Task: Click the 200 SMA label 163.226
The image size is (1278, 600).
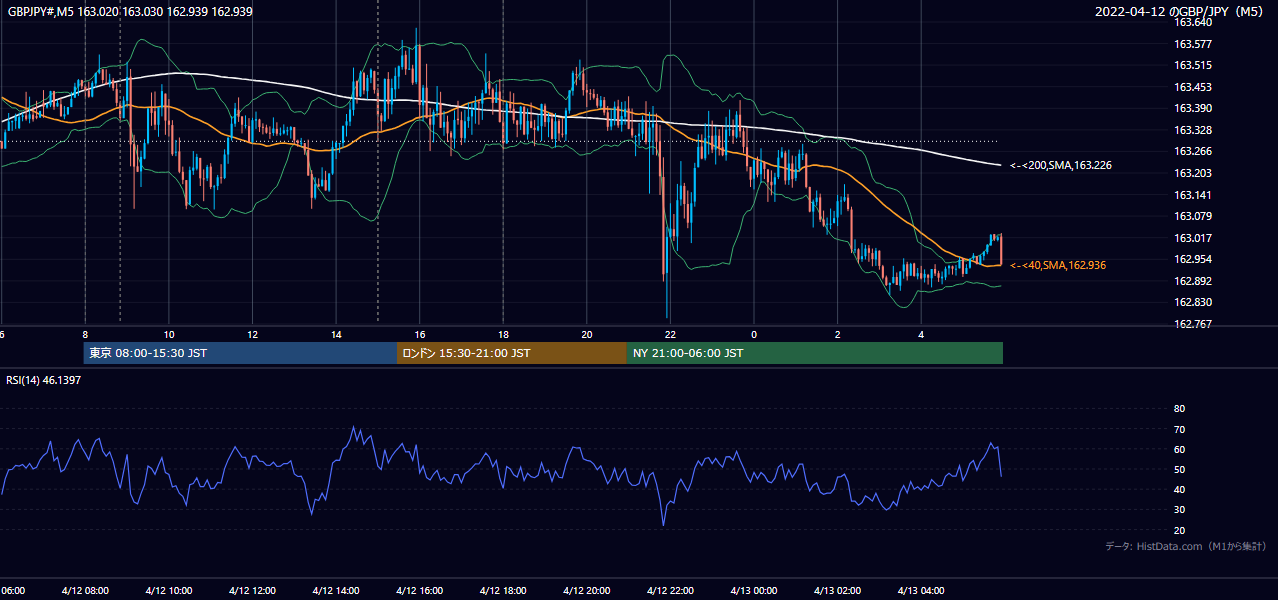Action: point(1061,165)
